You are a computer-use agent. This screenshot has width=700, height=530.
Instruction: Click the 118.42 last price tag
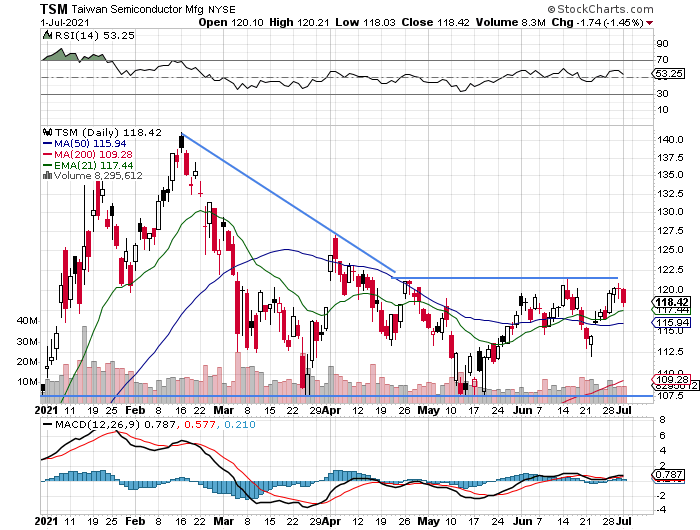(671, 302)
